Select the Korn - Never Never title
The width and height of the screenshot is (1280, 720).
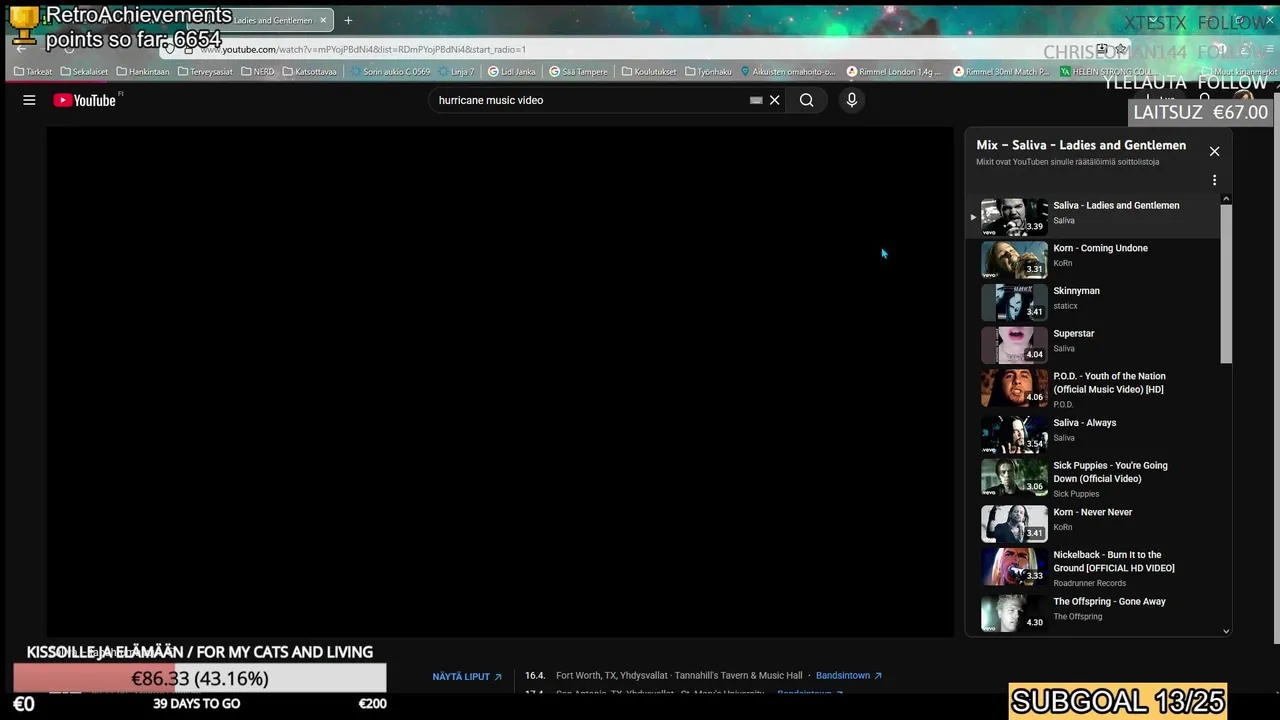pos(1092,512)
